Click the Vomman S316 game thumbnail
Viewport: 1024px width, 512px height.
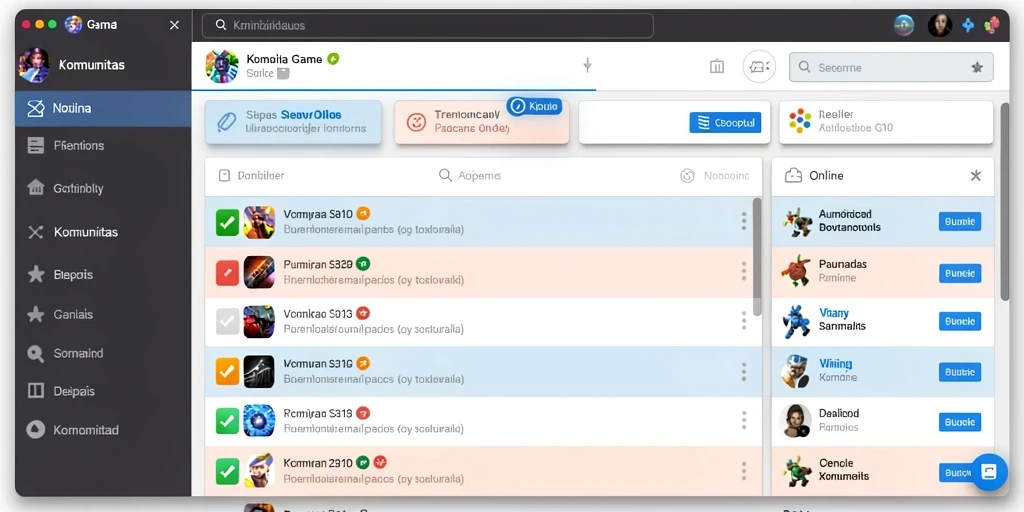pos(259,372)
